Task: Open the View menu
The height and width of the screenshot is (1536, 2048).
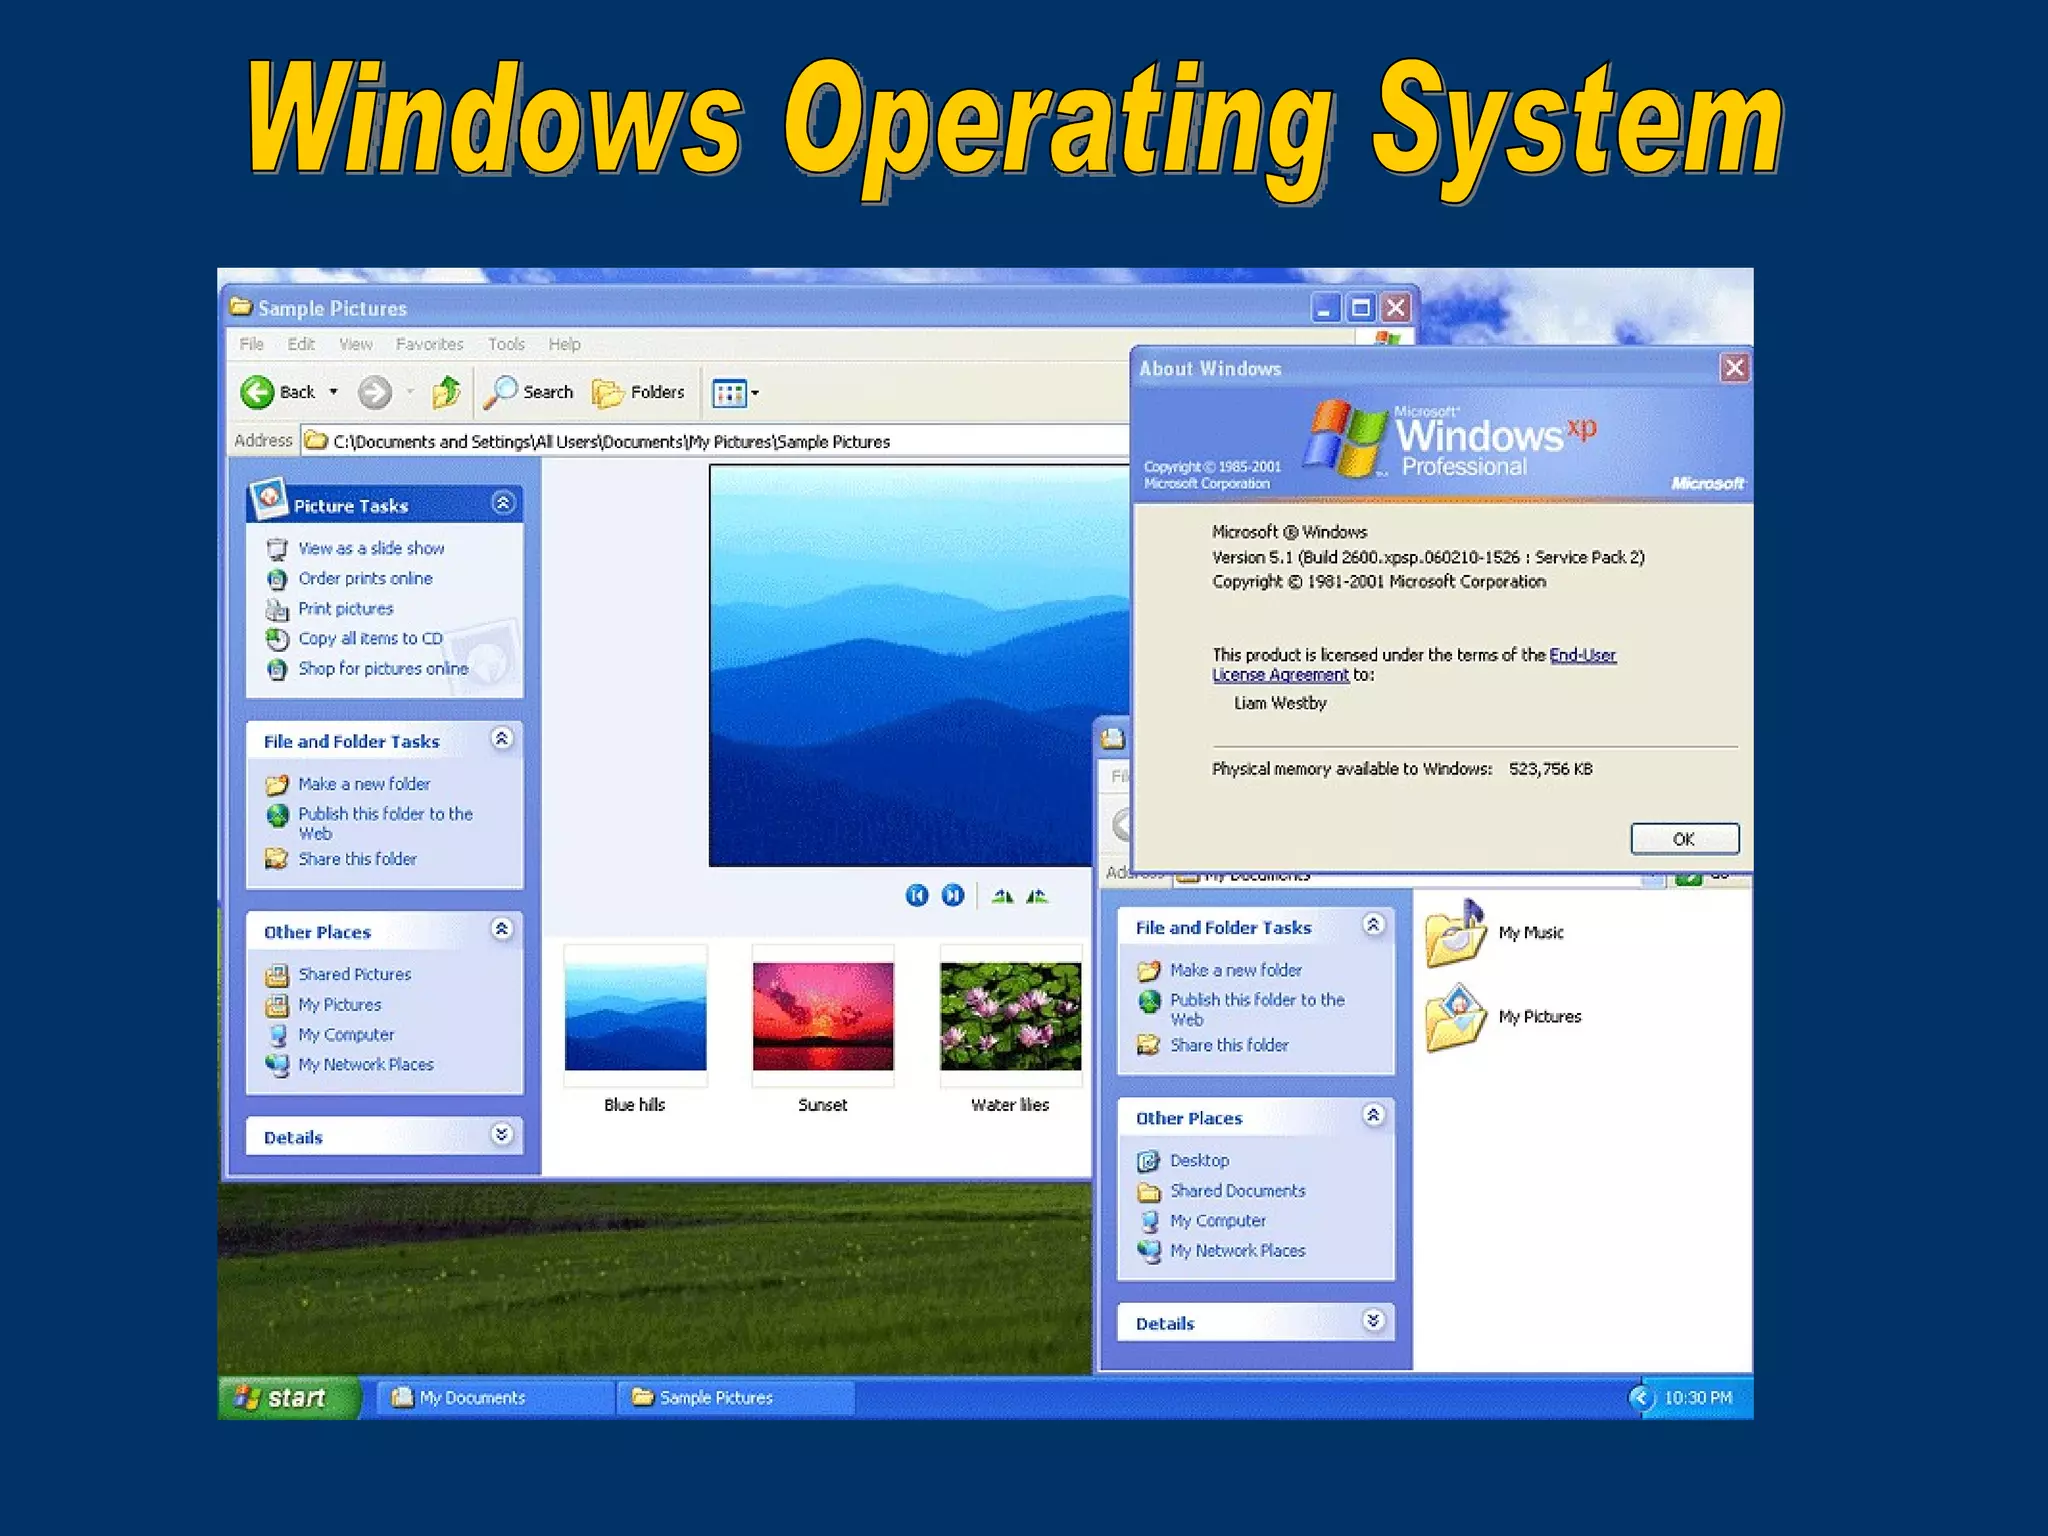Action: point(355,344)
